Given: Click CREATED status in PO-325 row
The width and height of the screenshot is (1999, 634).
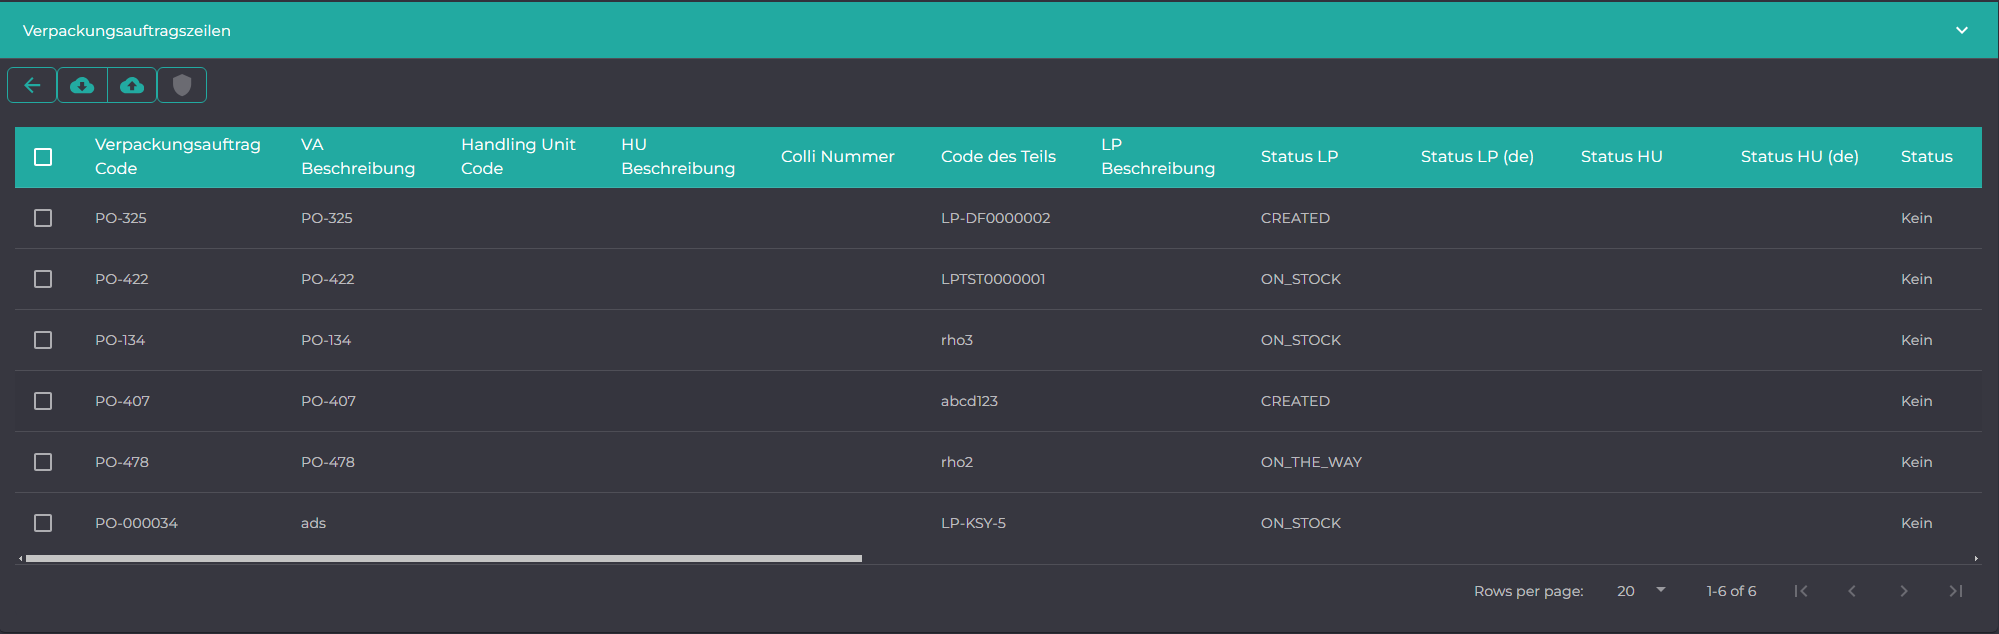Looking at the screenshot, I should point(1295,218).
